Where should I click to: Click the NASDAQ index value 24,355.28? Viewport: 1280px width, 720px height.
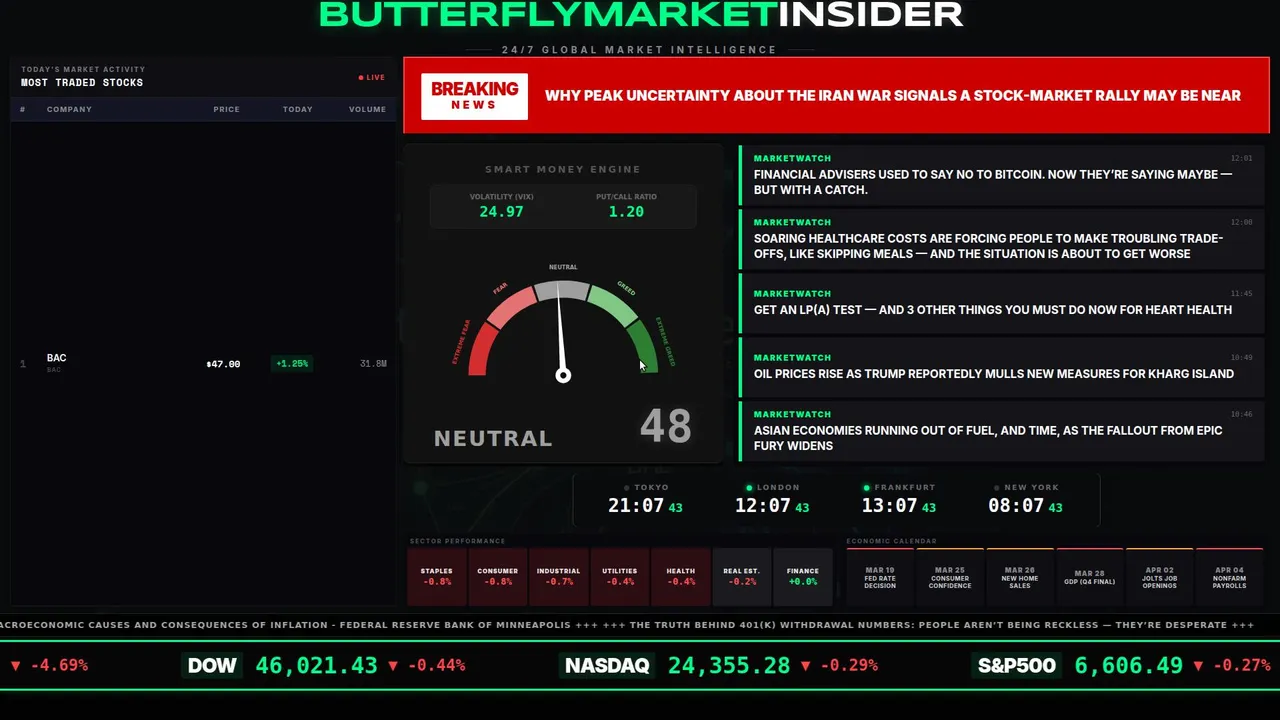tap(729, 666)
